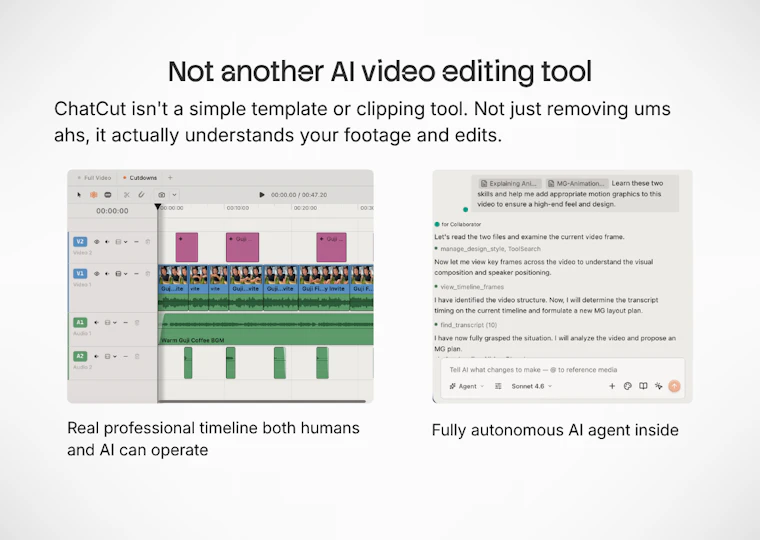Click the 00:10:00 mark on the timeline ruler
The image size is (760, 540).
coord(238,208)
